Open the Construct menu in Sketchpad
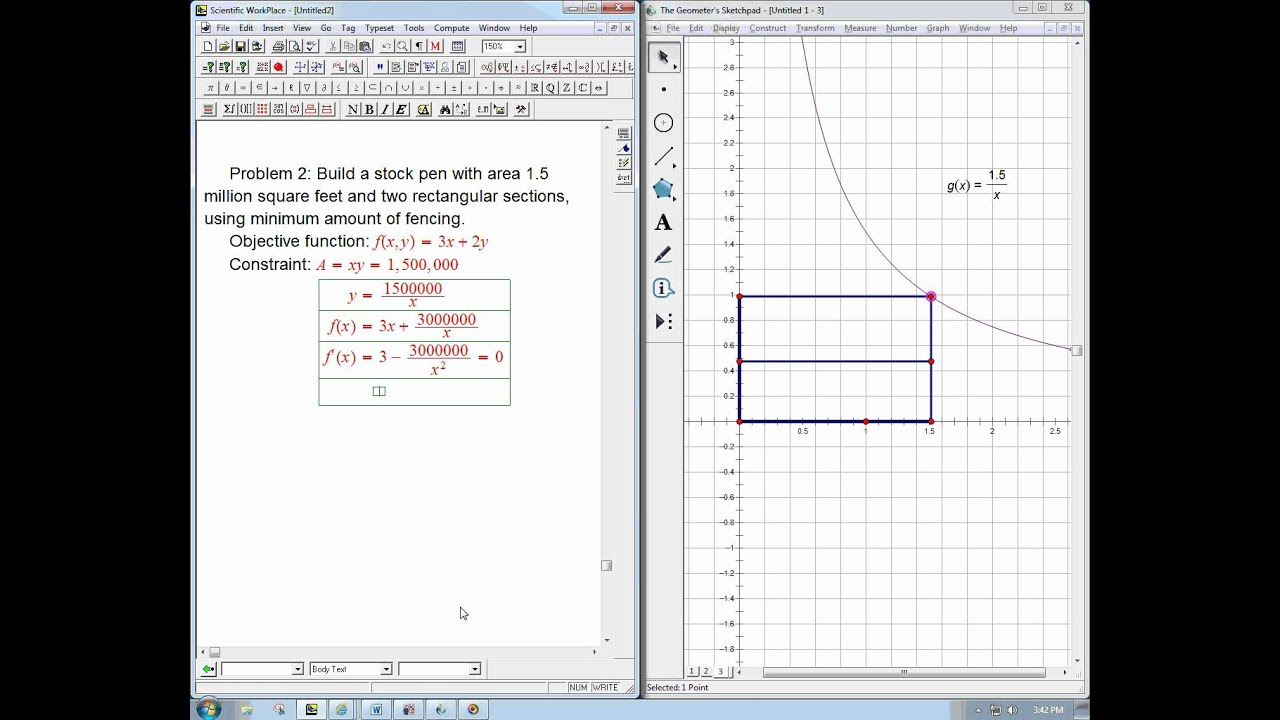This screenshot has height=720, width=1280. tap(768, 28)
